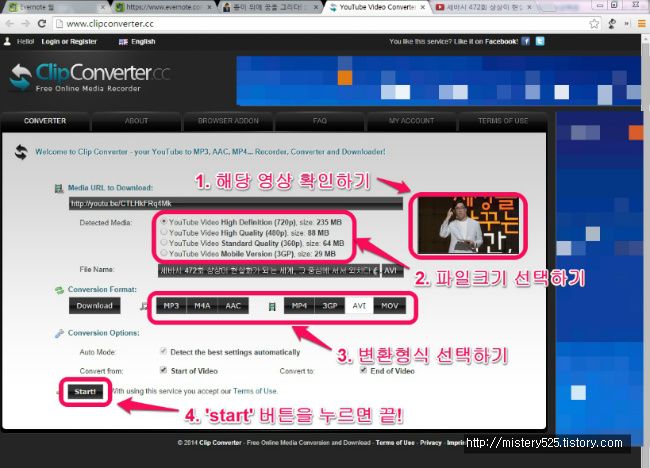Close the YouTube Video Converter tab
This screenshot has width=650, height=468.
click(423, 7)
